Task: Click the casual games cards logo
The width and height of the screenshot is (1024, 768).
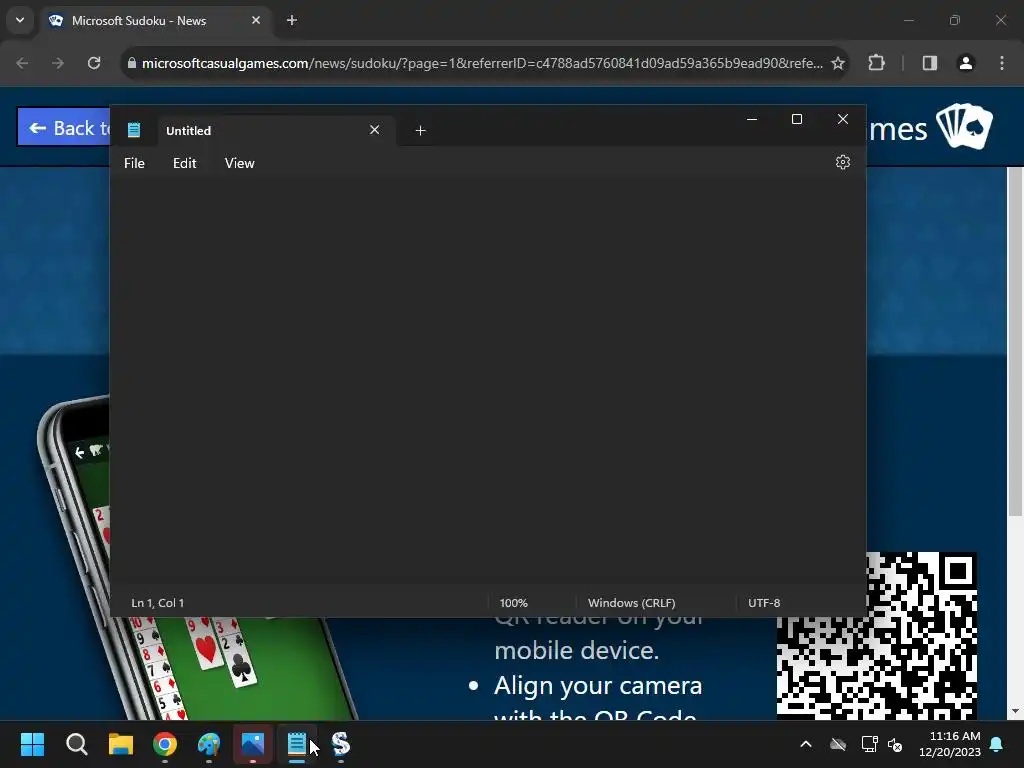Action: coord(965,126)
